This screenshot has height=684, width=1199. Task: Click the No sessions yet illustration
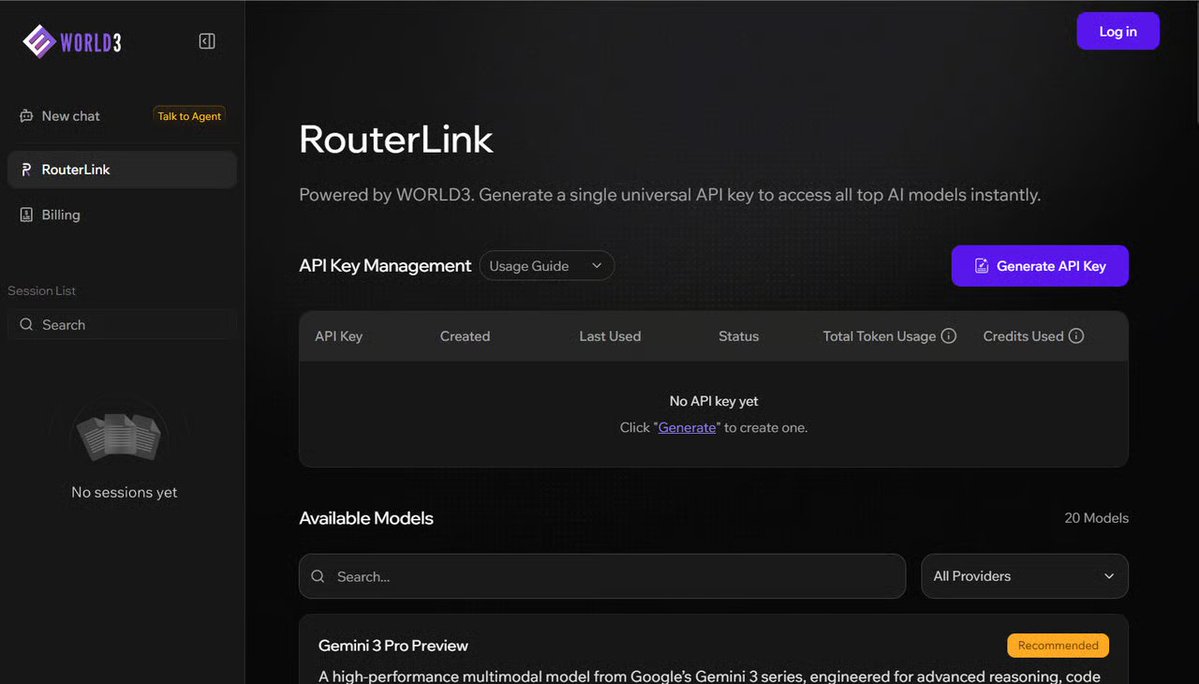click(x=119, y=437)
